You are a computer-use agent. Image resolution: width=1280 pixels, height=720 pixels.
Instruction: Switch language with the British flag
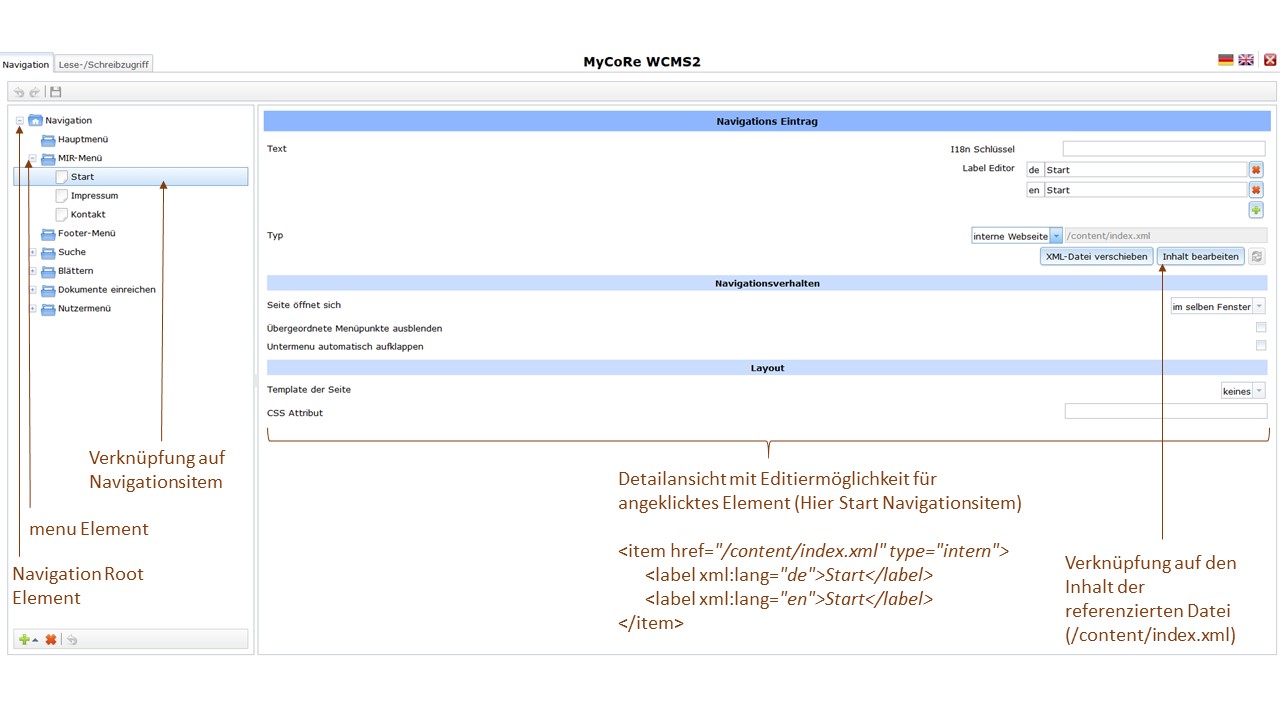(1246, 60)
